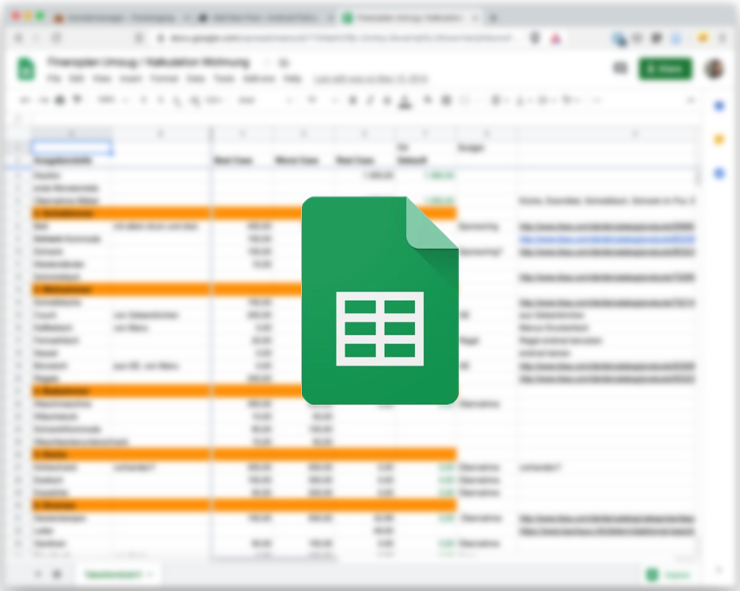This screenshot has width=740, height=591.
Task: Open the Edit menu
Action: (x=77, y=78)
